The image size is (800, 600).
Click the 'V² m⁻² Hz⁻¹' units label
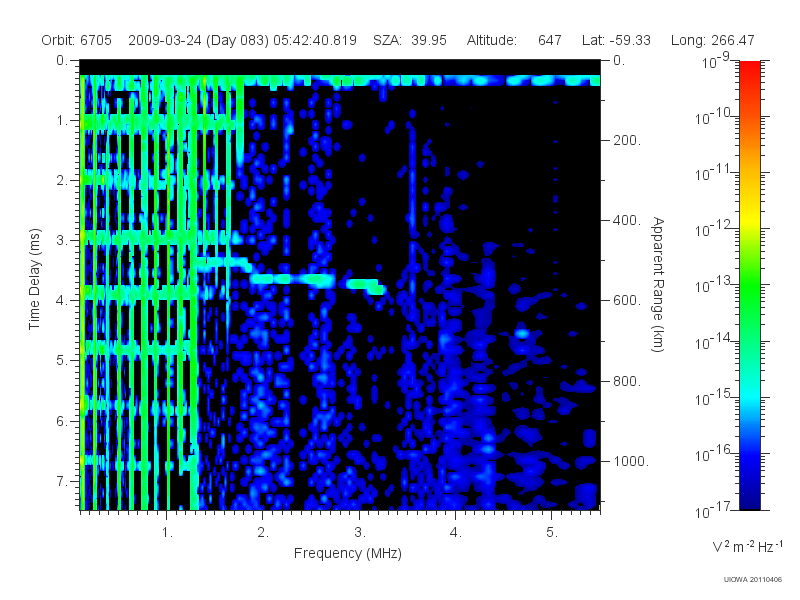pos(747,546)
